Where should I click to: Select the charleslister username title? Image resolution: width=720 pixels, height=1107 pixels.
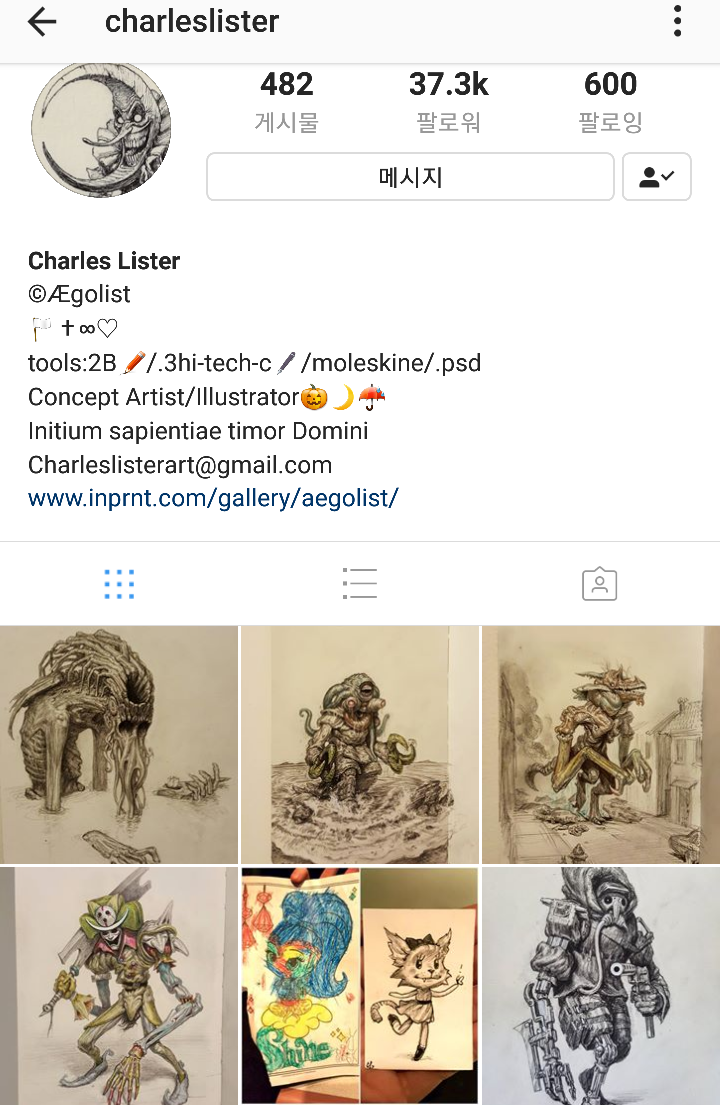[192, 22]
